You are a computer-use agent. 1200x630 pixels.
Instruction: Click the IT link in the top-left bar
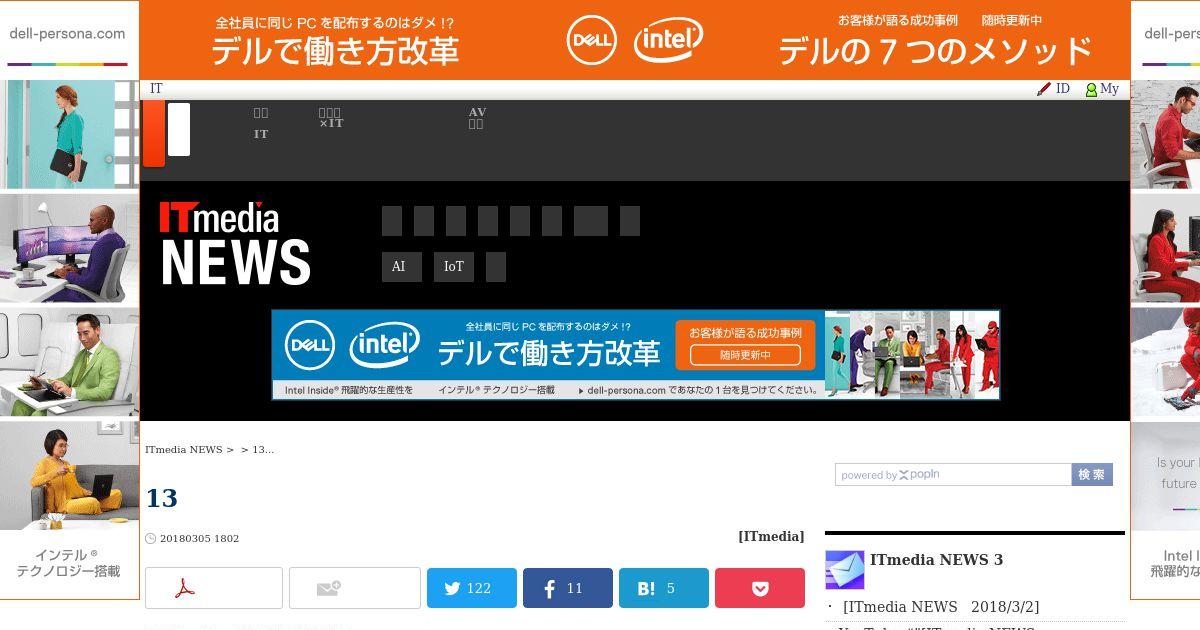click(x=156, y=89)
